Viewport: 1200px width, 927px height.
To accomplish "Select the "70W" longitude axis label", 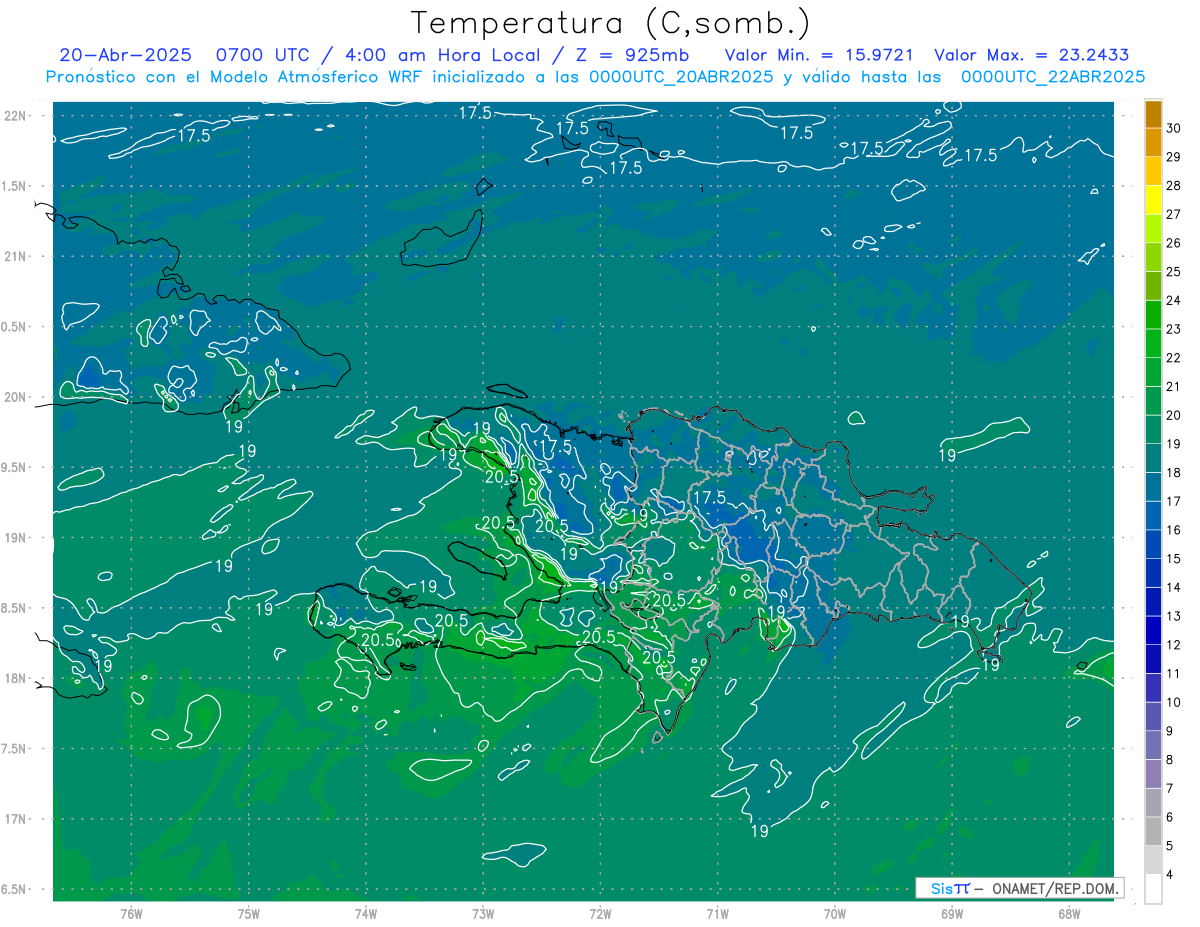I will [835, 913].
